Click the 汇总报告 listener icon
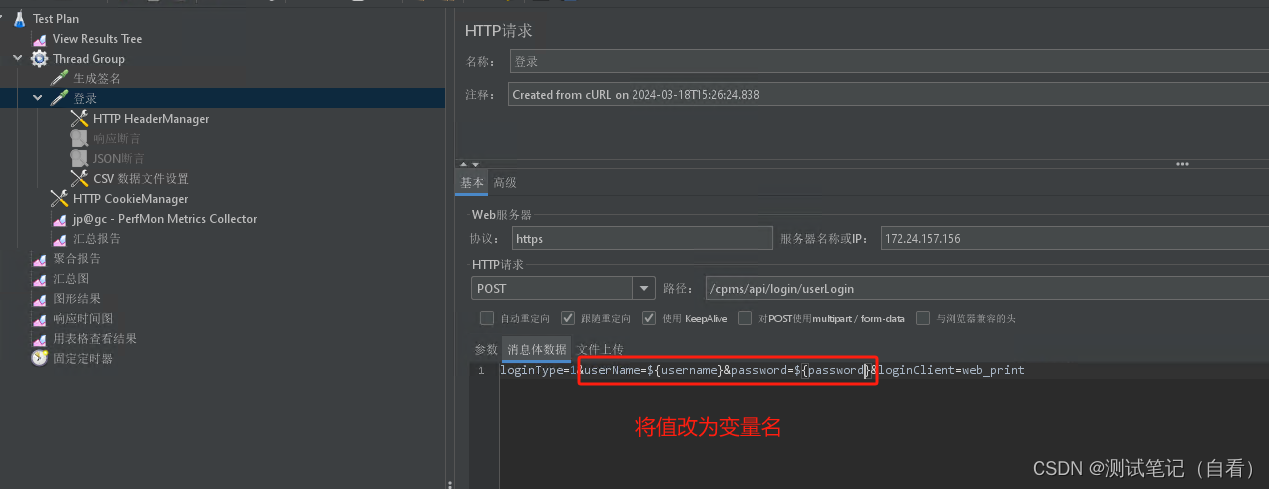Viewport: 1269px width, 489px height. tap(60, 239)
